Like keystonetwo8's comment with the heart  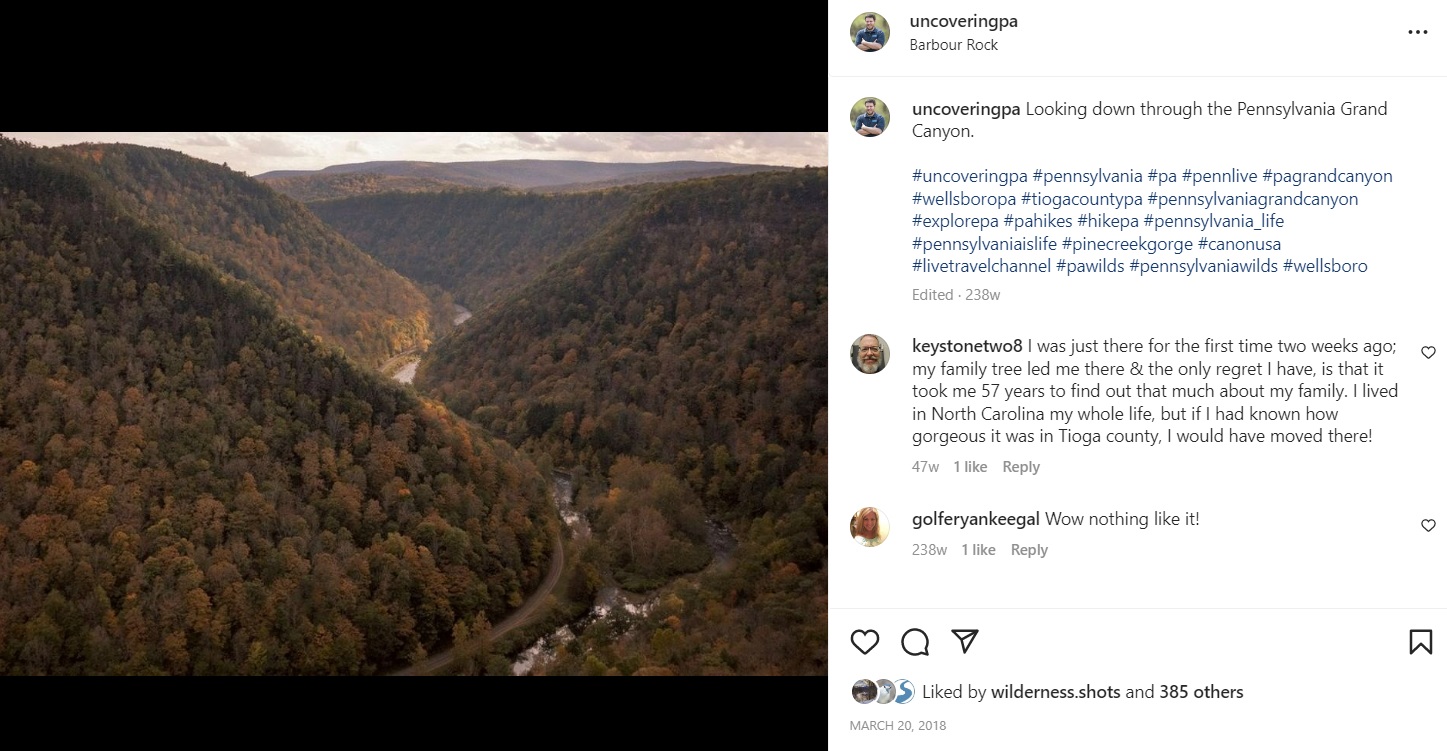1428,352
